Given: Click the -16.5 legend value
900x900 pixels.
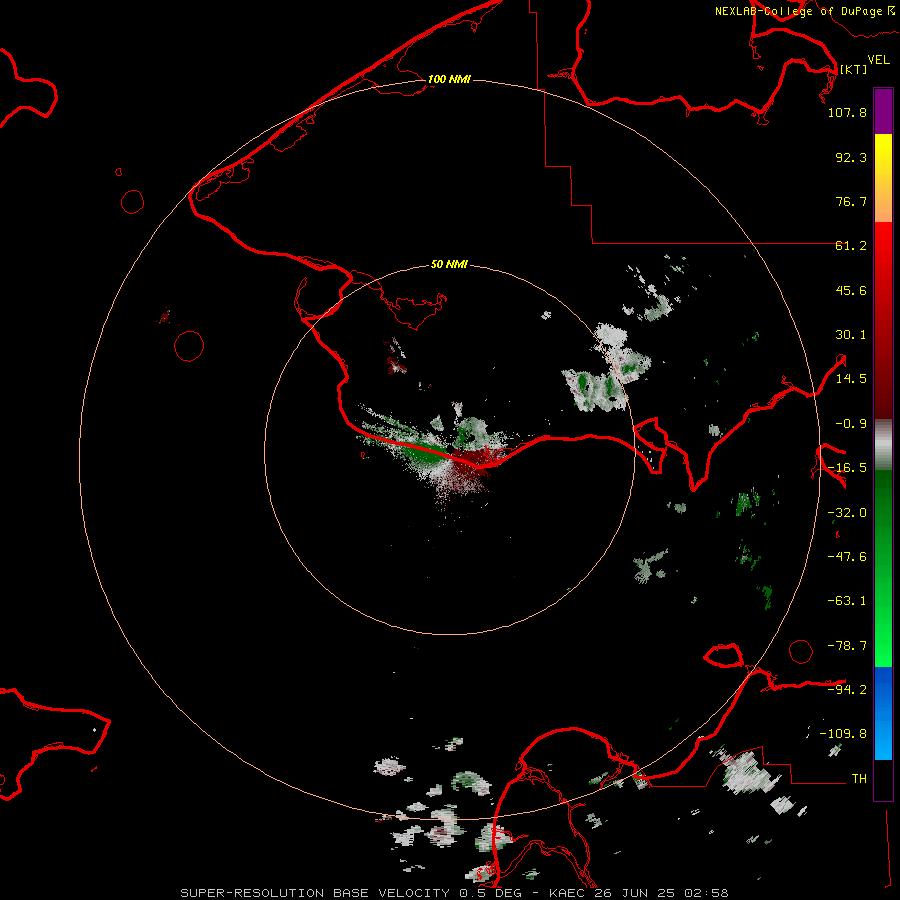Looking at the screenshot, I should [847, 468].
